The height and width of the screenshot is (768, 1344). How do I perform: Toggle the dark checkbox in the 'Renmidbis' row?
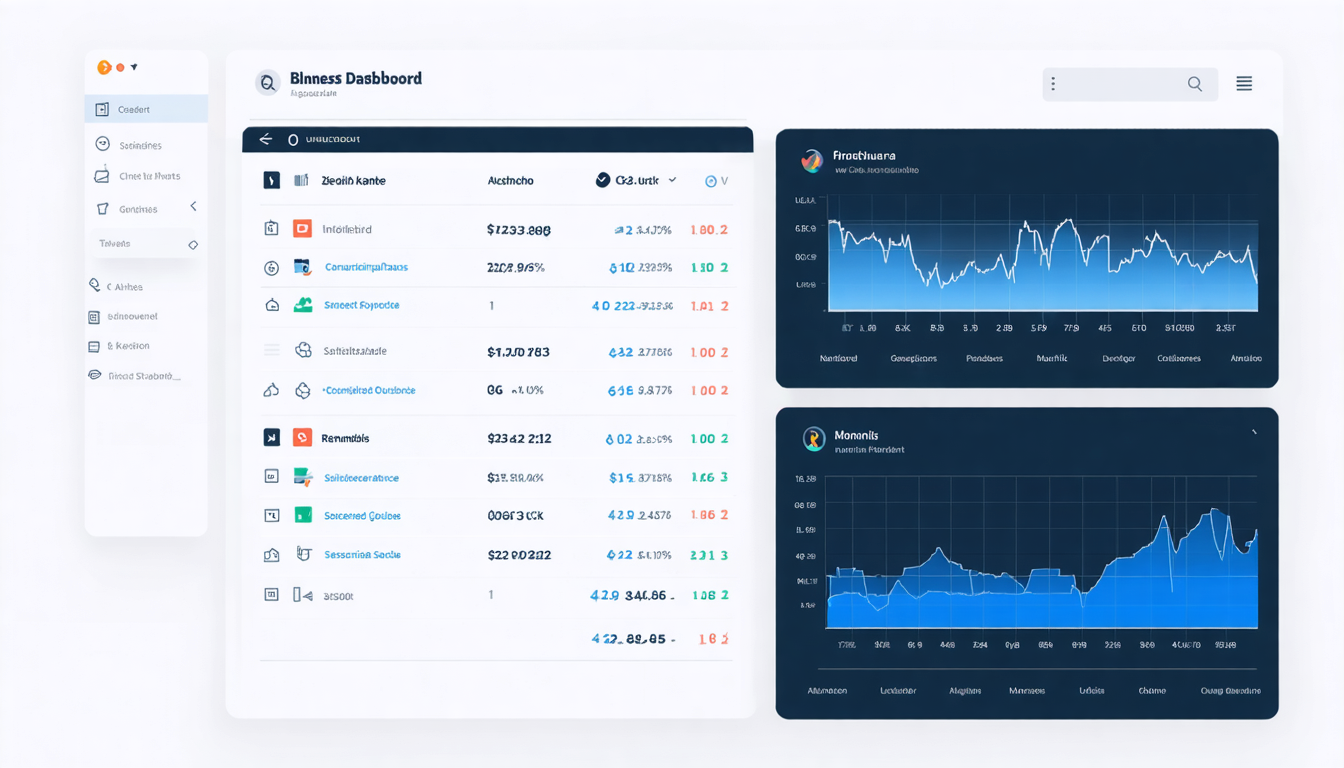(x=271, y=437)
